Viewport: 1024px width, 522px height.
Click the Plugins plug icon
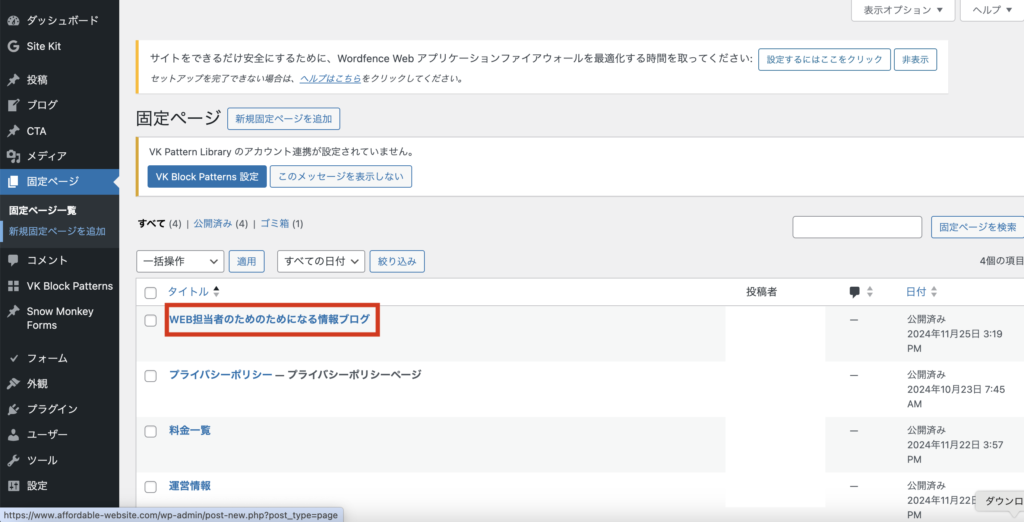point(13,409)
